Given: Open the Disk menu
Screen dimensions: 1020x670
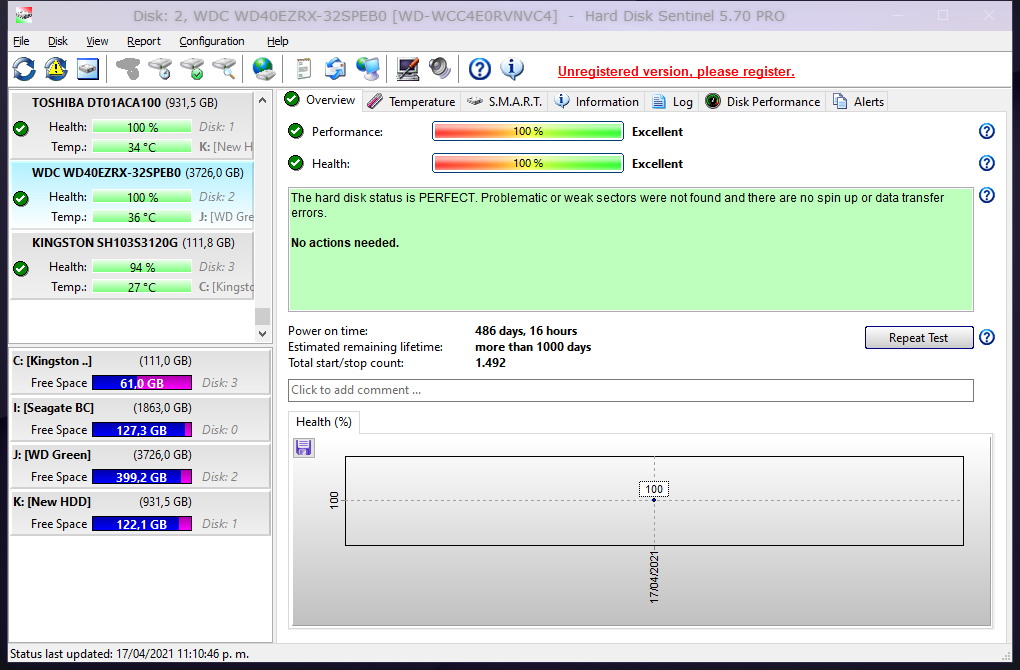Looking at the screenshot, I should coord(57,41).
